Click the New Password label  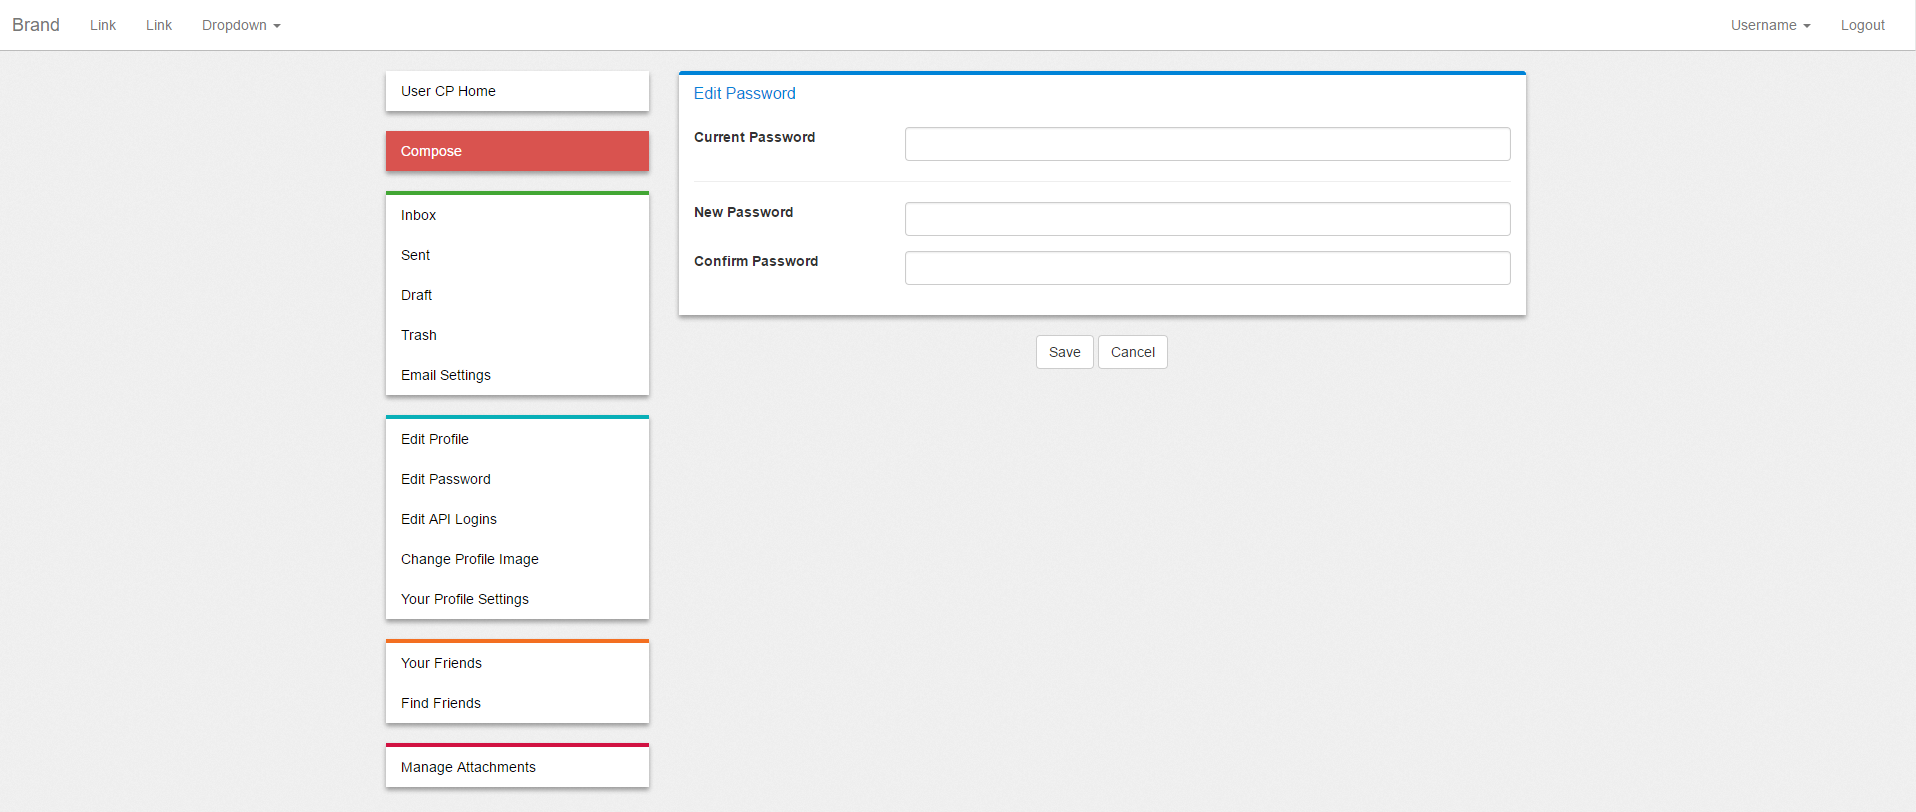(743, 212)
